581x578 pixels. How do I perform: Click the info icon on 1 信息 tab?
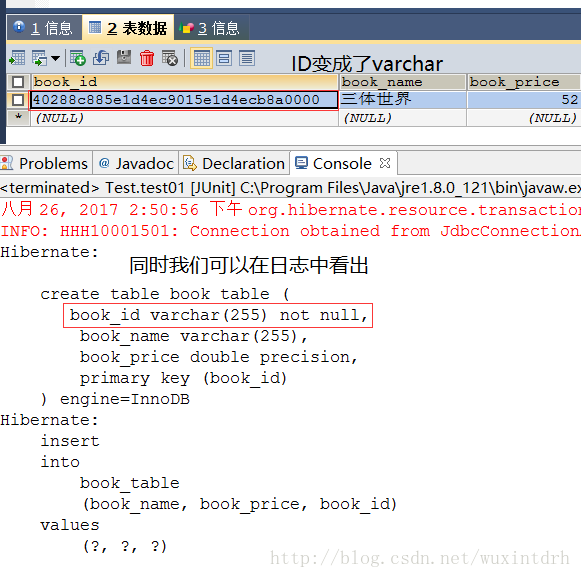tap(19, 27)
